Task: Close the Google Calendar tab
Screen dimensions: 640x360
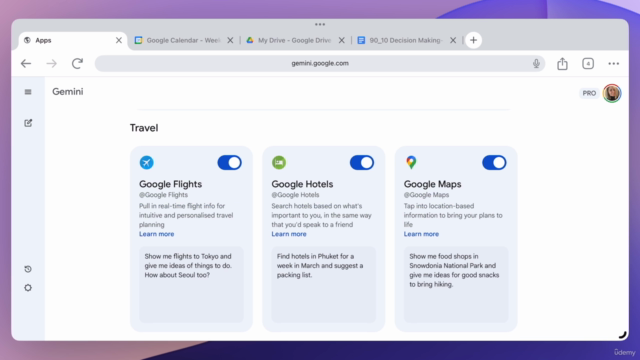Action: coord(230,40)
